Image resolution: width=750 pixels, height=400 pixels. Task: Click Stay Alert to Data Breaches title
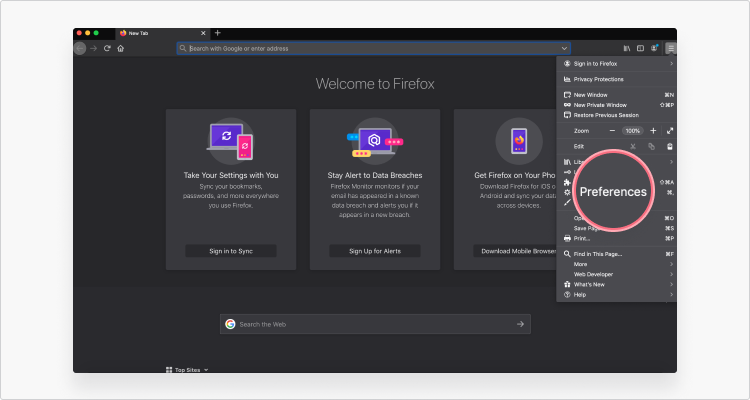pos(375,175)
